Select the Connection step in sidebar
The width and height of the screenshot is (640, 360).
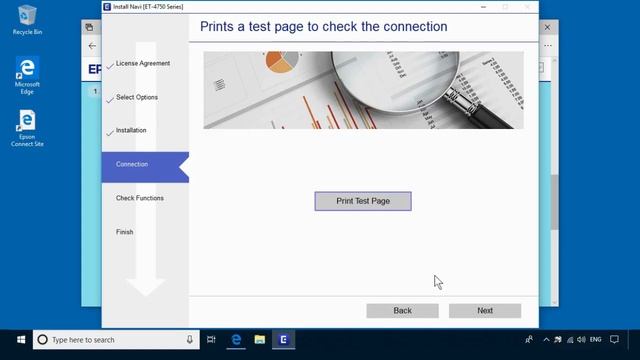145,167
